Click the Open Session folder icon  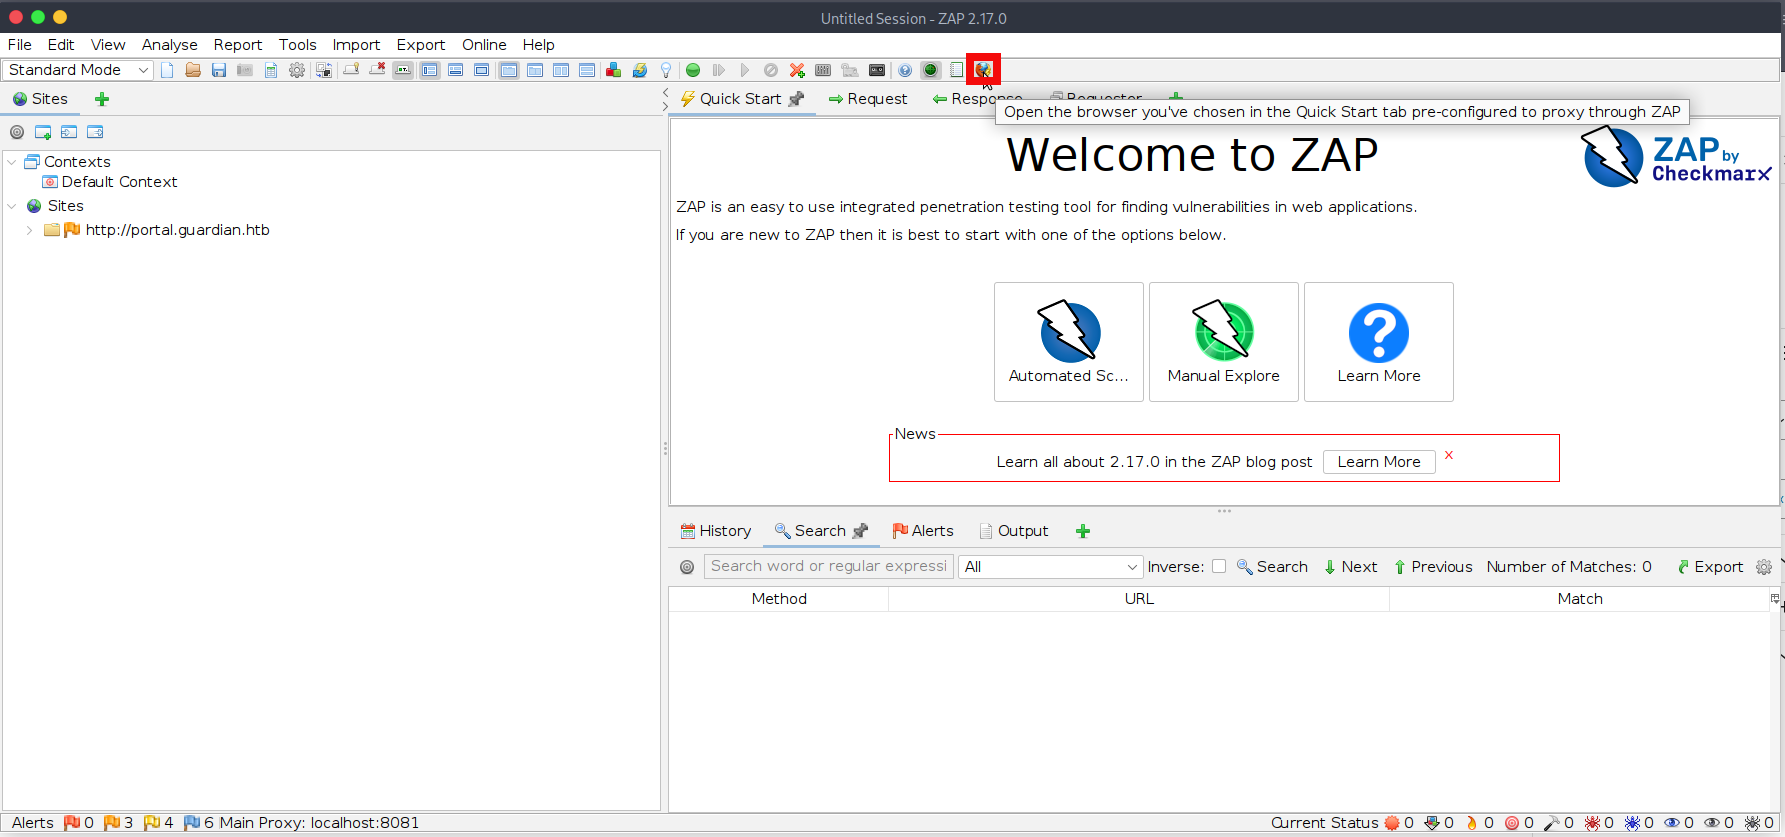tap(193, 70)
